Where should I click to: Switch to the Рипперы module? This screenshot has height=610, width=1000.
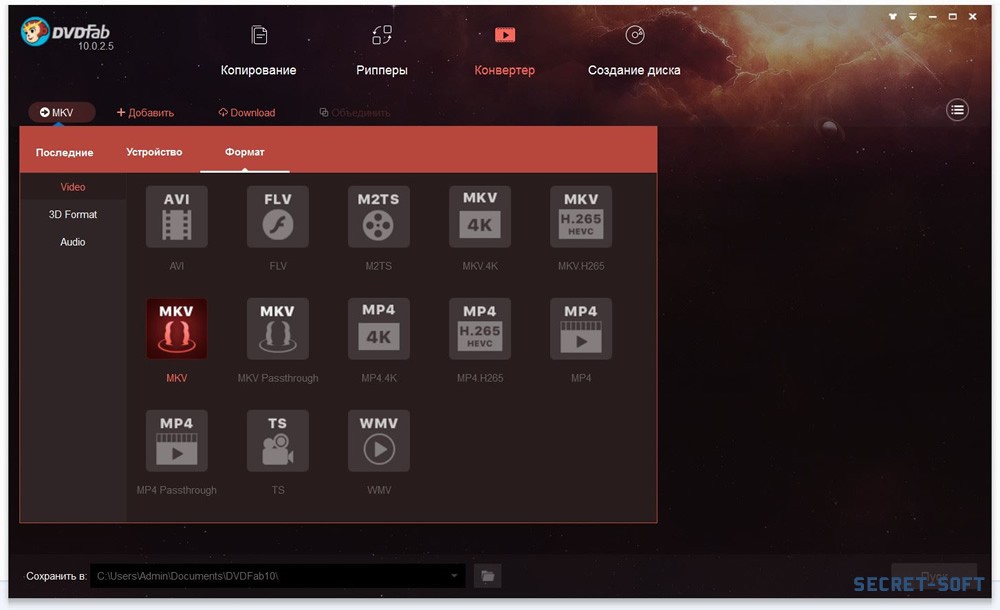click(x=381, y=51)
